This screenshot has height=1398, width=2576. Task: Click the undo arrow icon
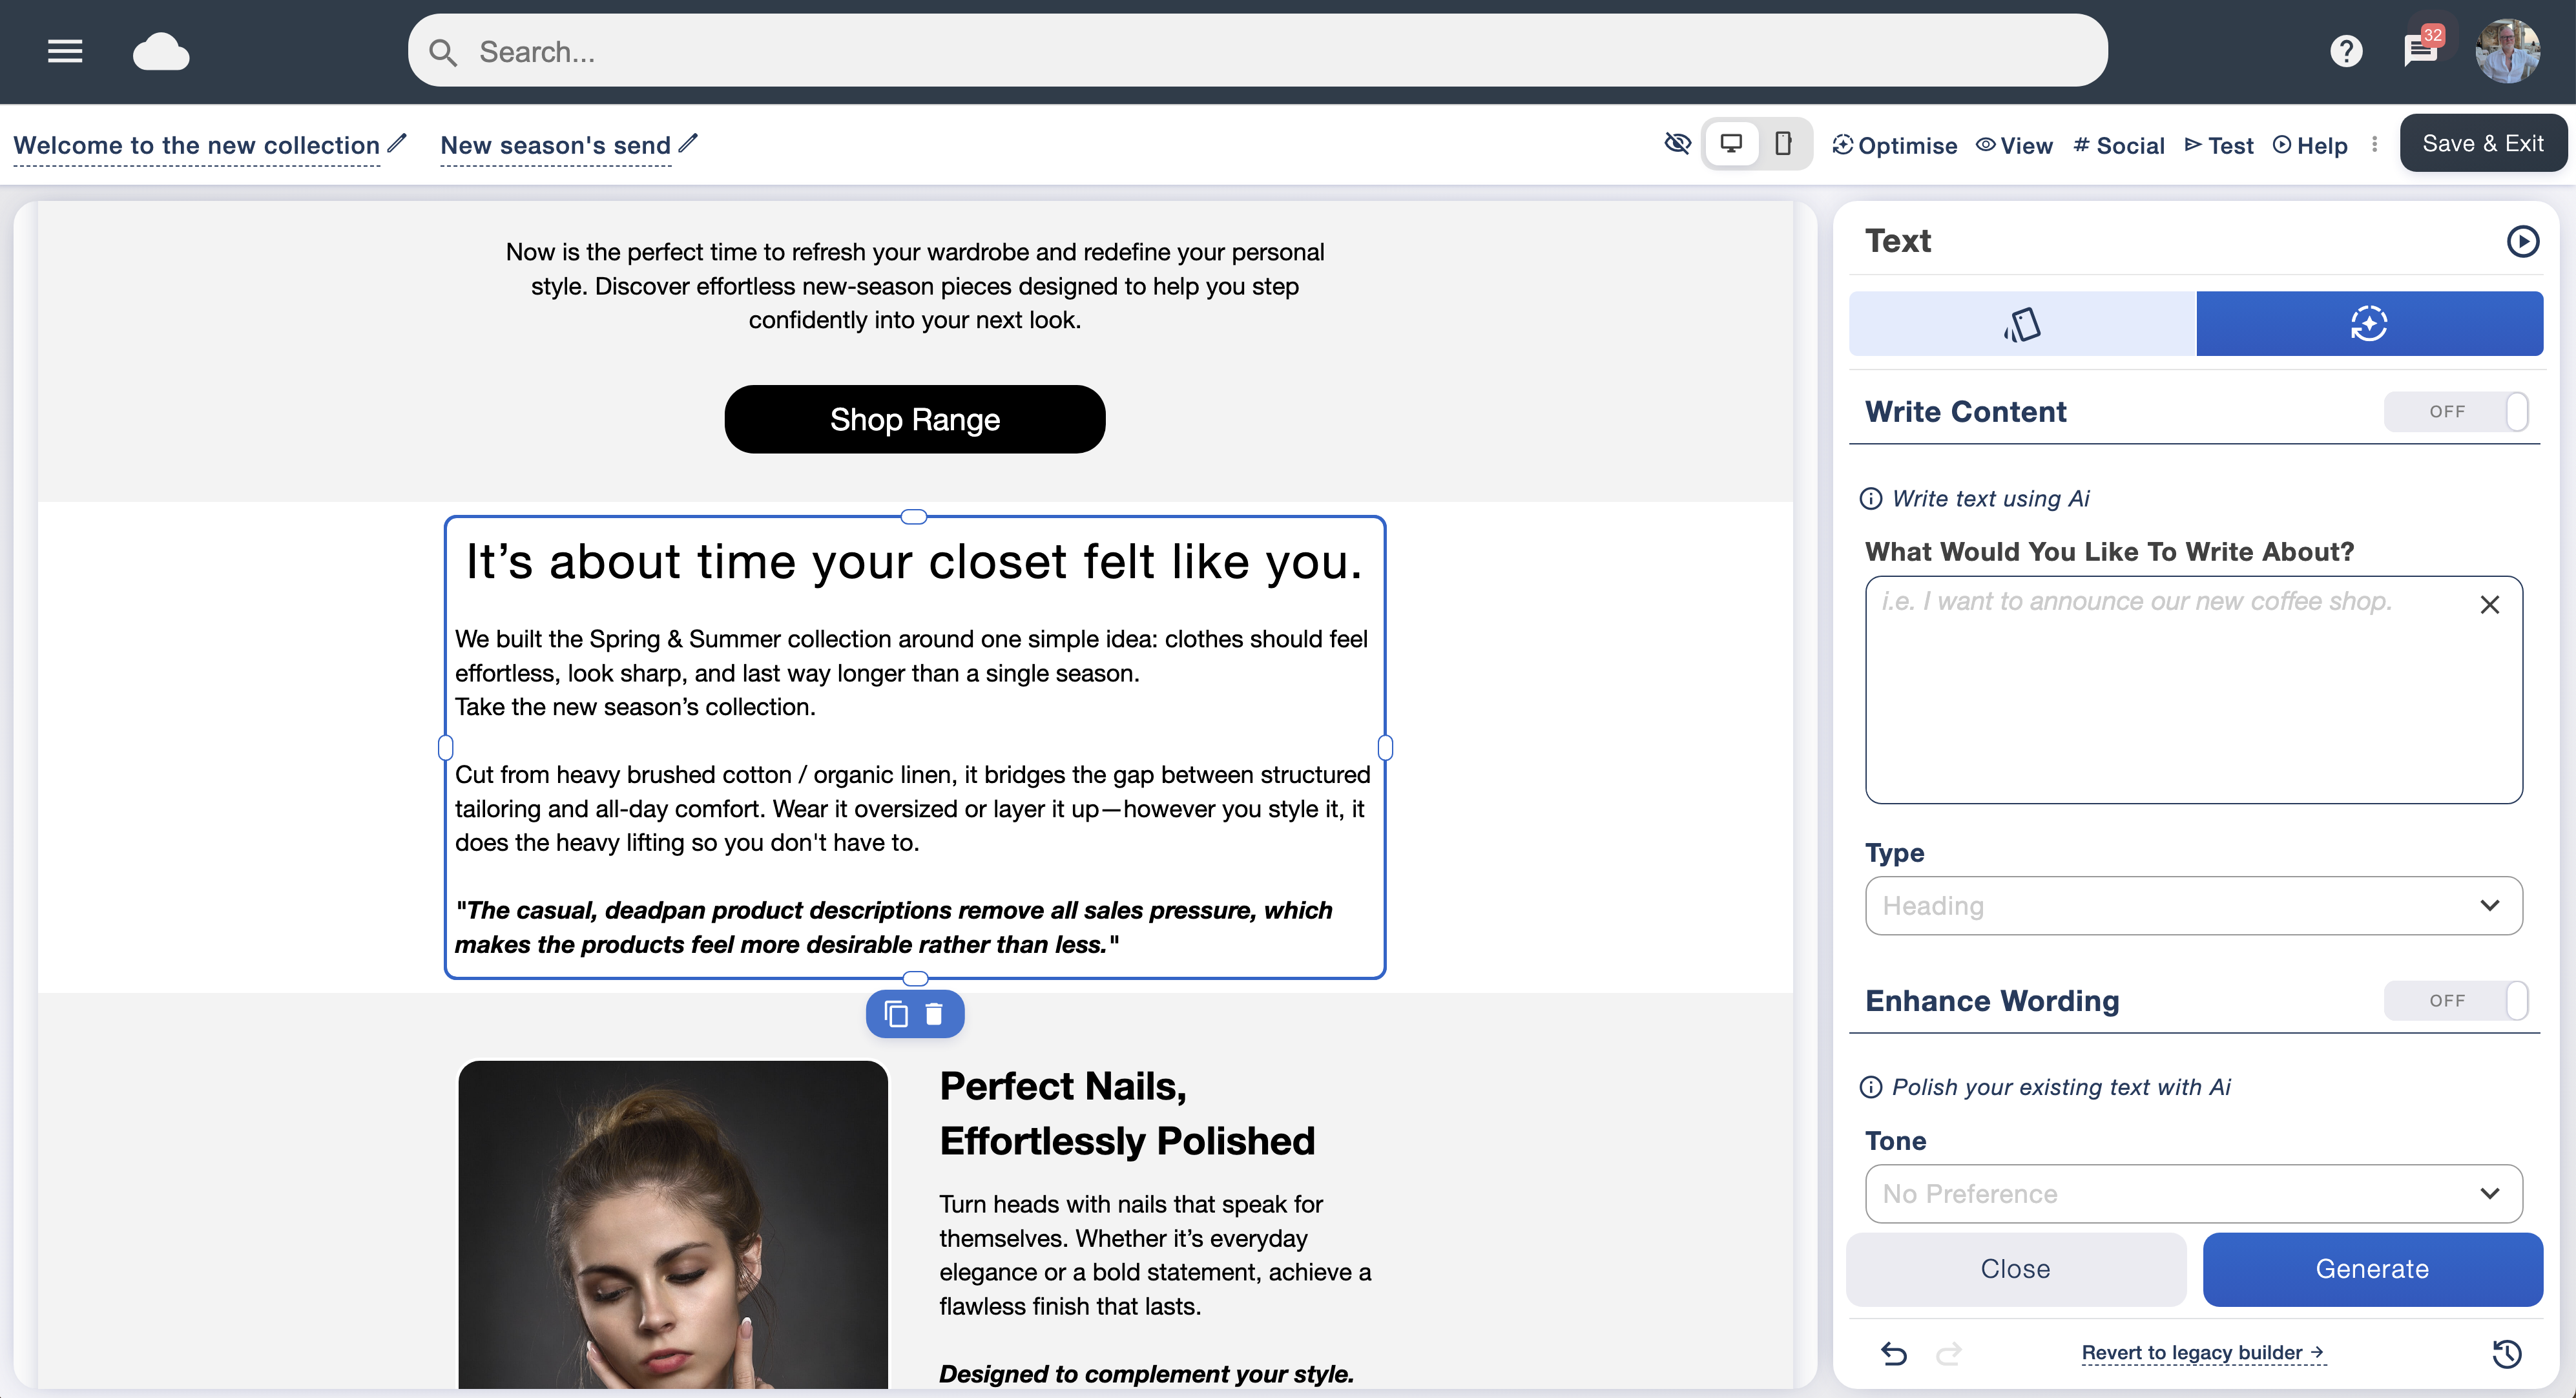click(1894, 1354)
